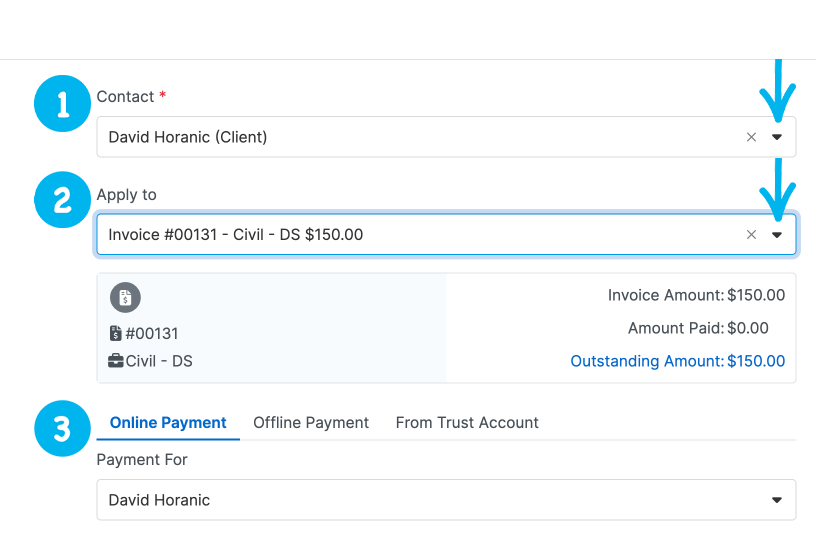
Task: Click Outstanding Amount: $150.00 link
Action: pyautogui.click(x=678, y=361)
